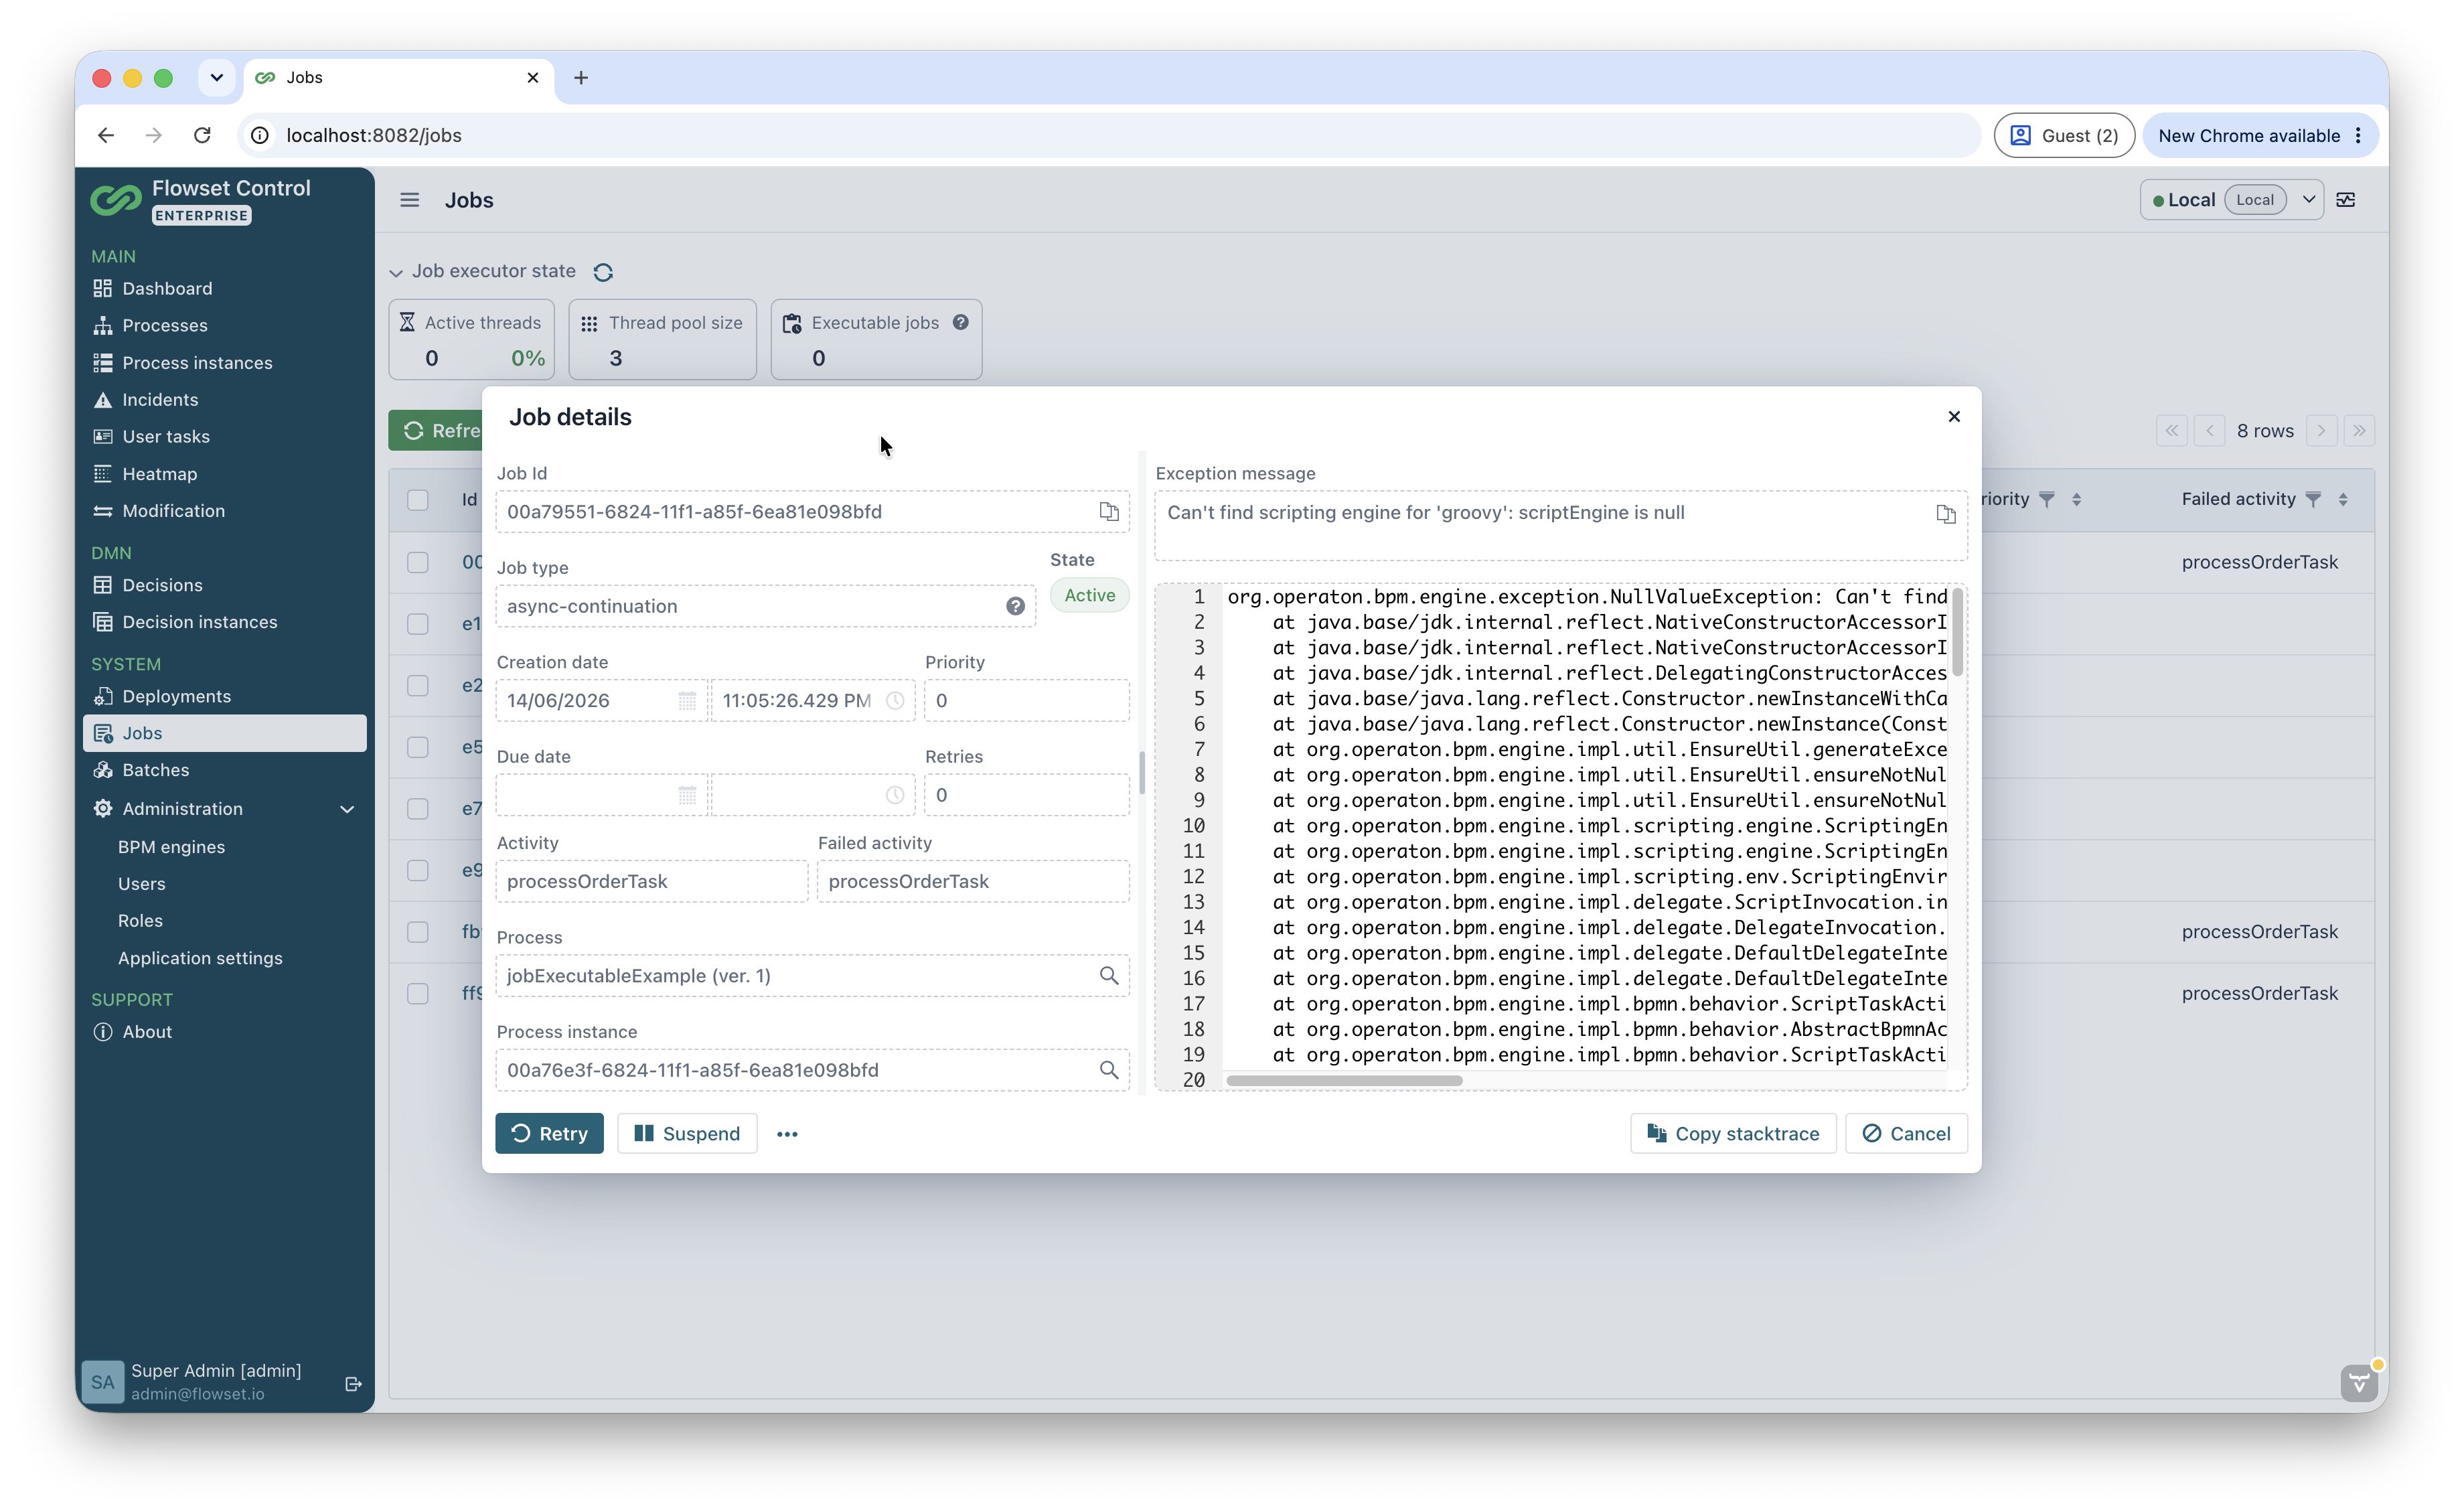Copy the Job Id to clipboard
The image size is (2464, 1512).
1108,512
